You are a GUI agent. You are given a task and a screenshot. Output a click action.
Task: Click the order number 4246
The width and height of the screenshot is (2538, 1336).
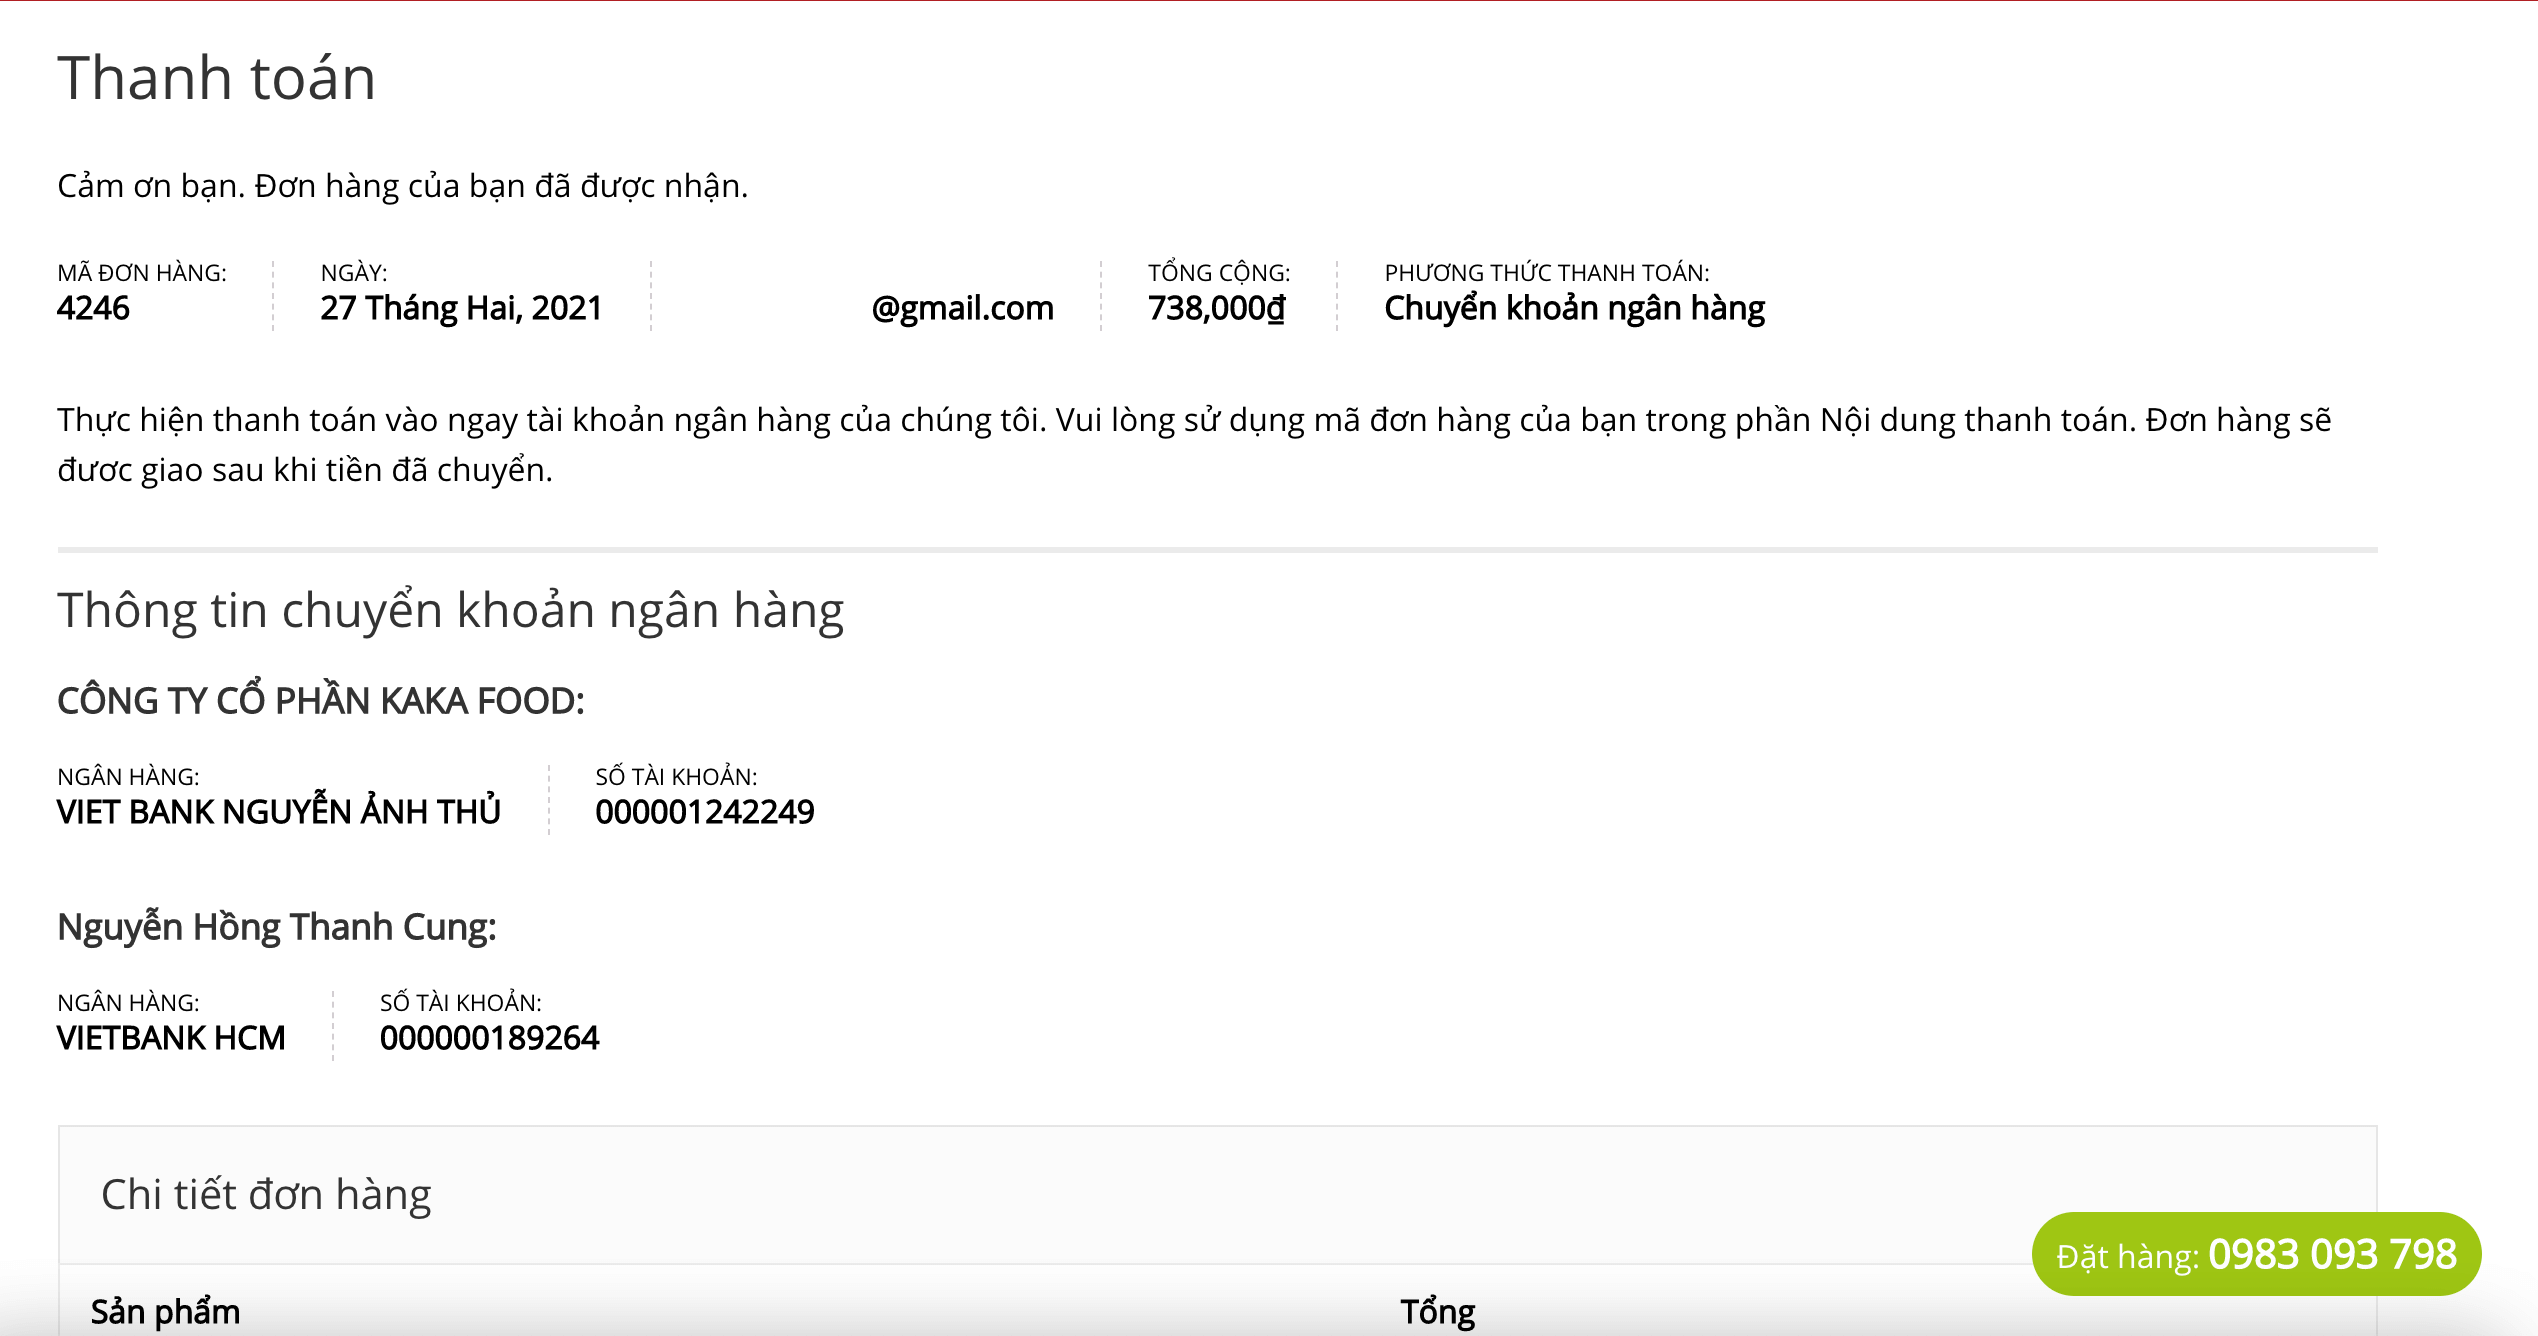coord(93,308)
